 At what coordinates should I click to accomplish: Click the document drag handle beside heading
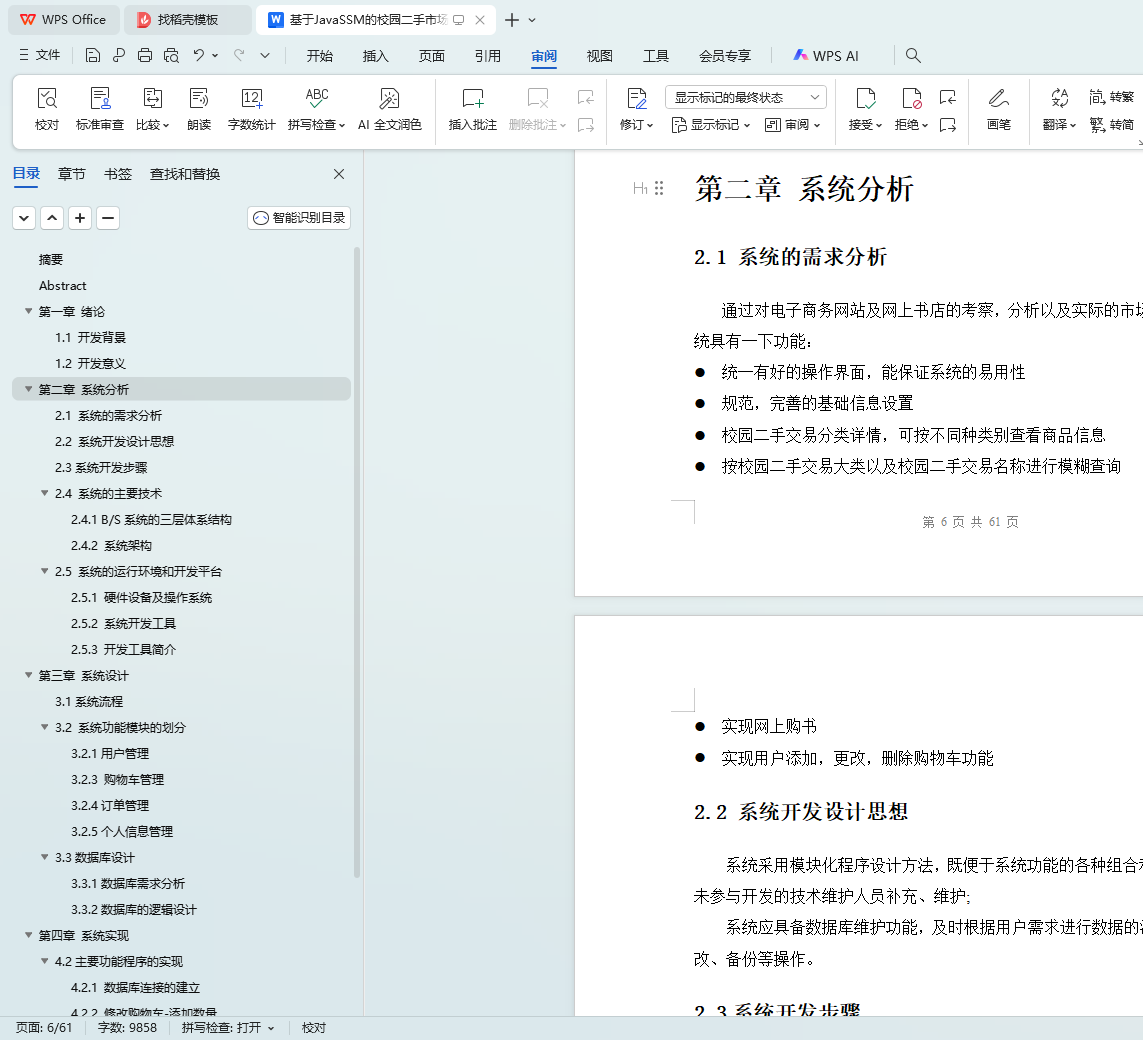tap(659, 188)
